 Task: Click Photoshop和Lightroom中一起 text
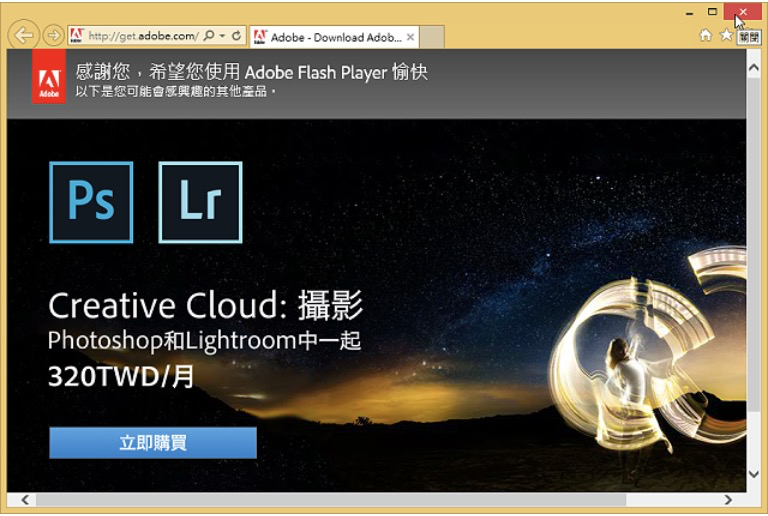coord(204,341)
